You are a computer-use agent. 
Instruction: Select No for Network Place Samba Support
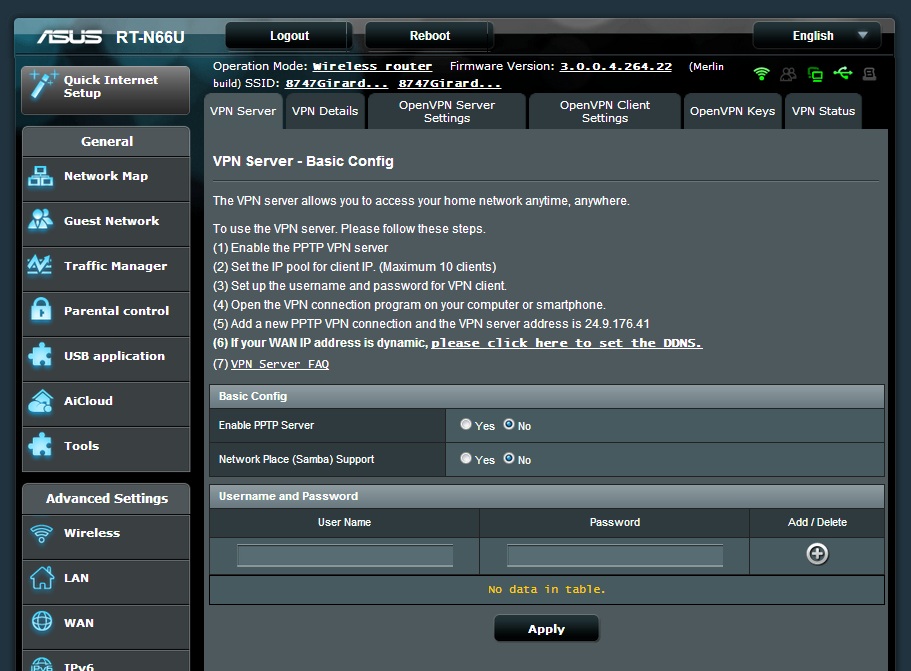coord(509,458)
